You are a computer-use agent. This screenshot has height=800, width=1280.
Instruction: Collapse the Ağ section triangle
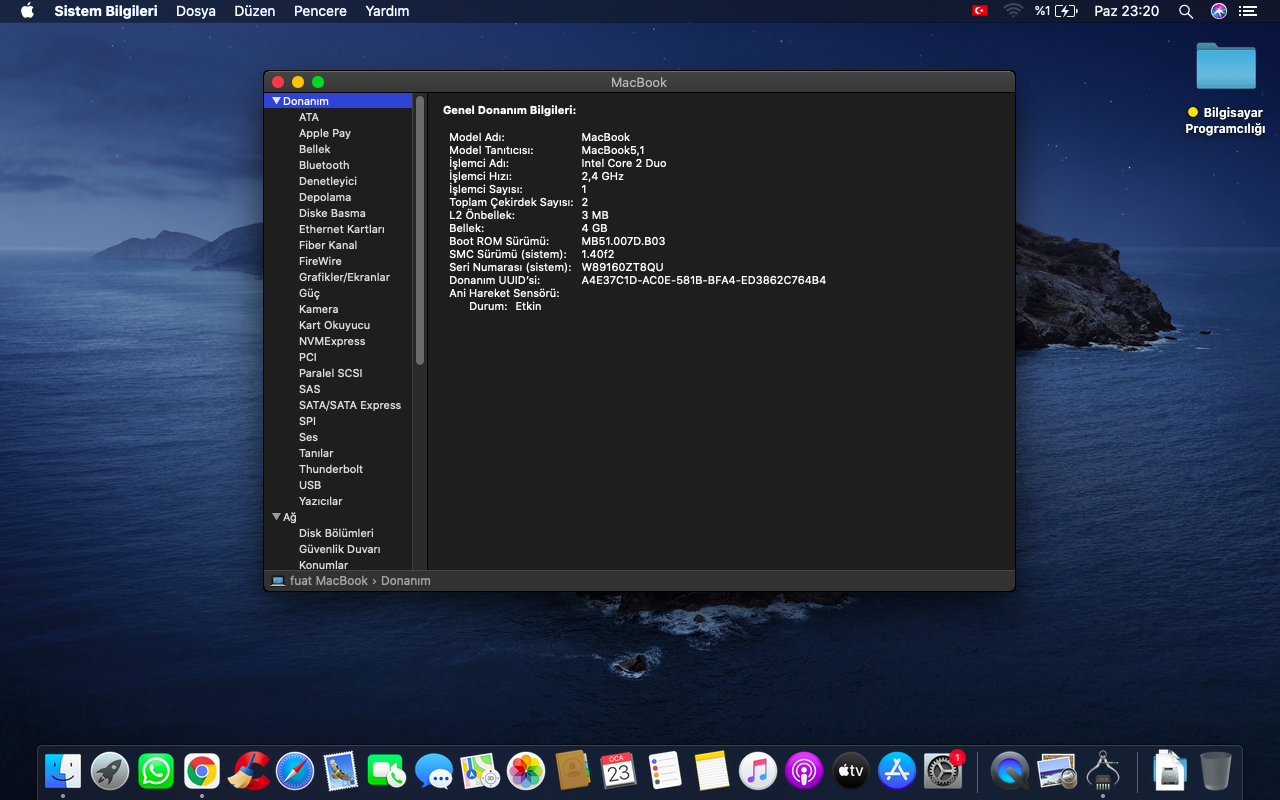(277, 517)
